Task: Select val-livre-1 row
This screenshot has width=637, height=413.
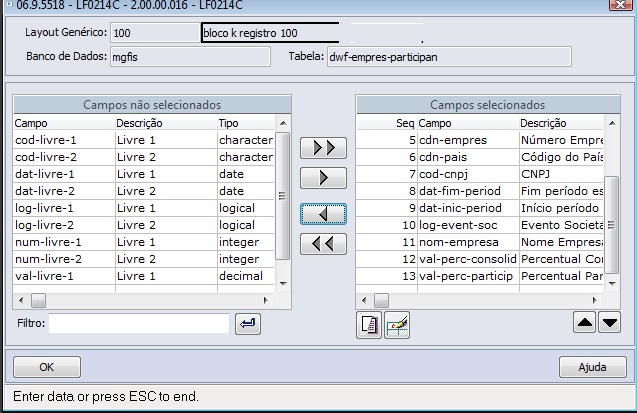Action: click(144, 277)
